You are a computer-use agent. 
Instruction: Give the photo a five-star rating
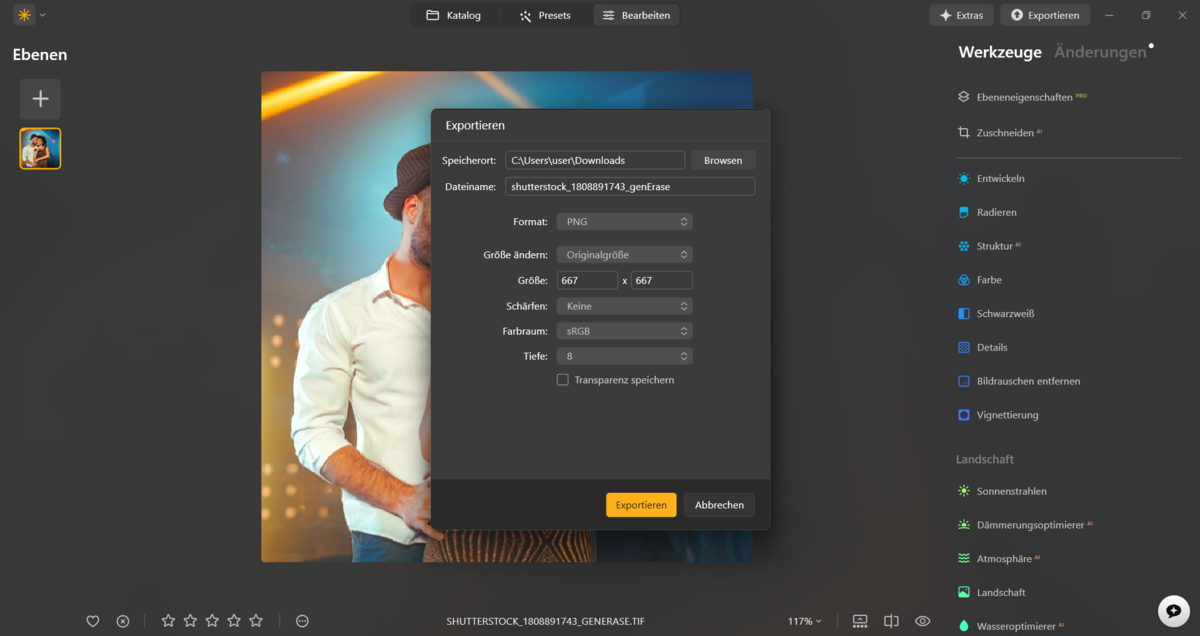point(255,620)
